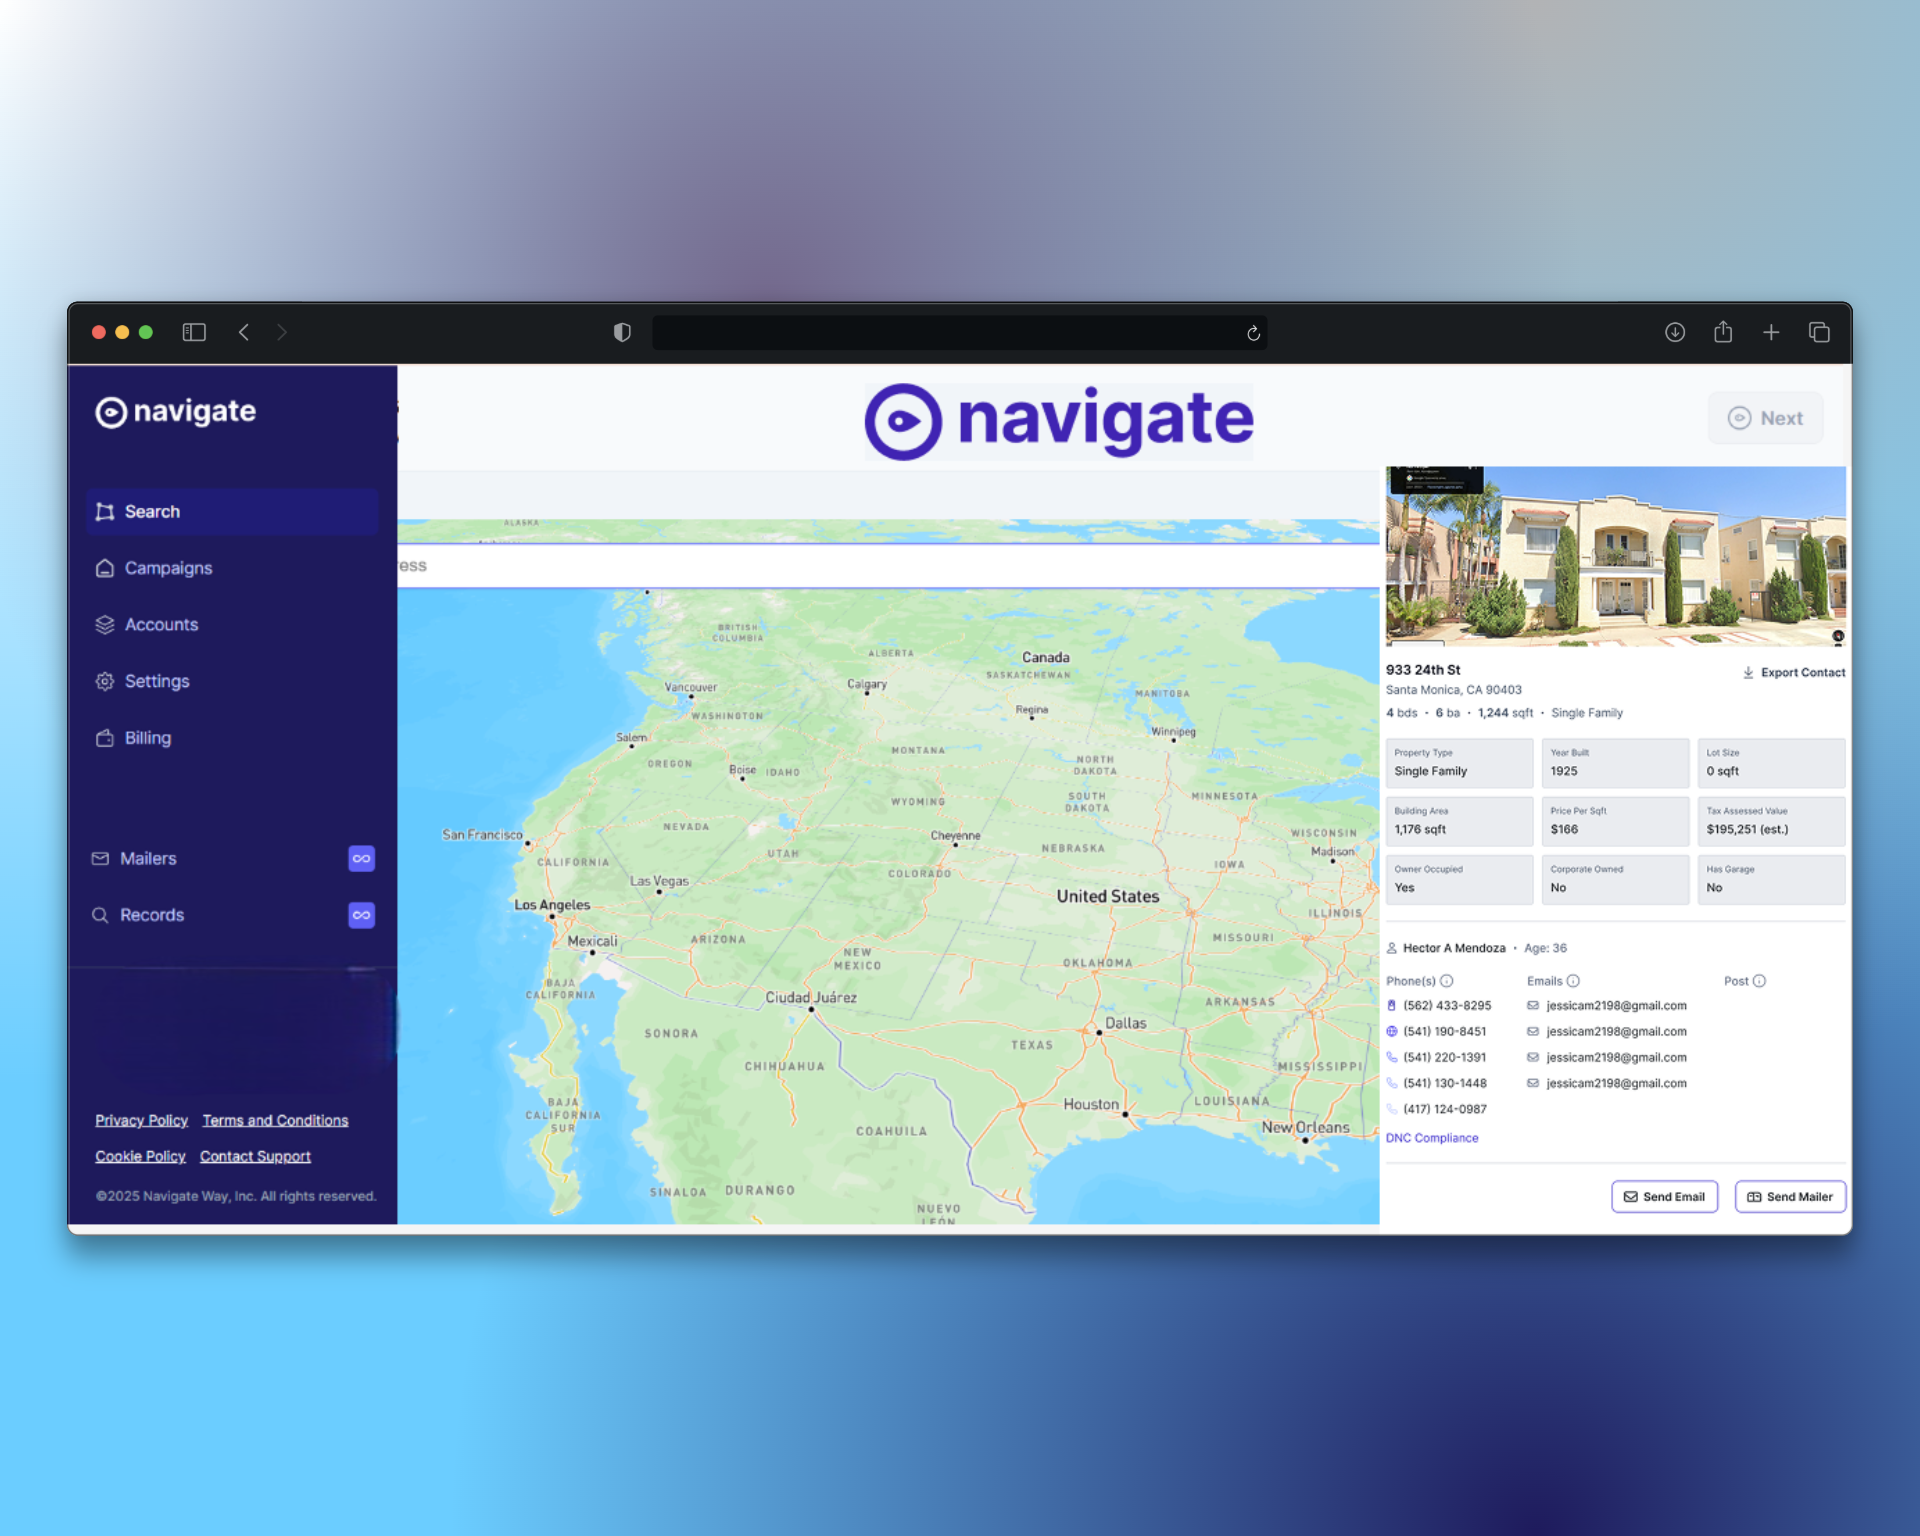Screen dimensions: 1920x1536
Task: Open Terms and Conditions link
Action: 275,1120
